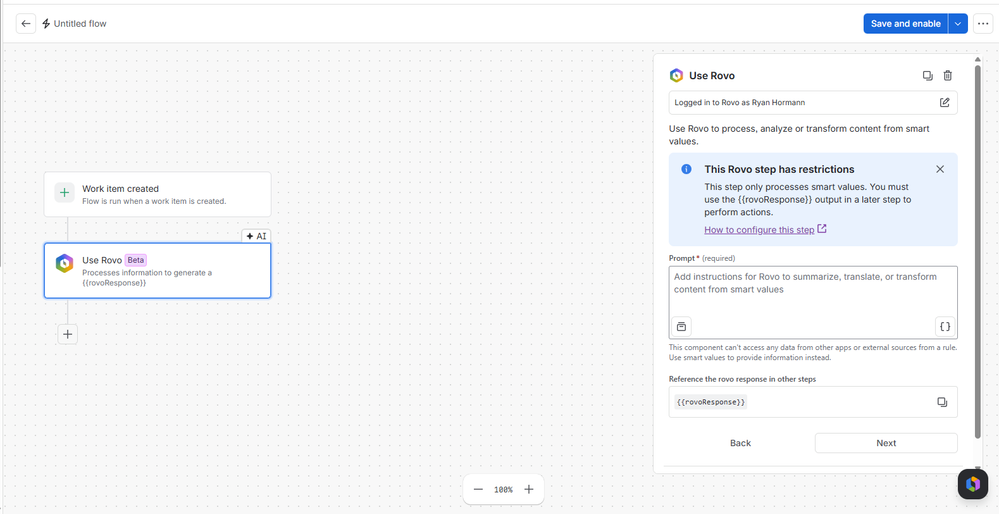
Task: Open the more options ellipsis menu
Action: coord(982,24)
